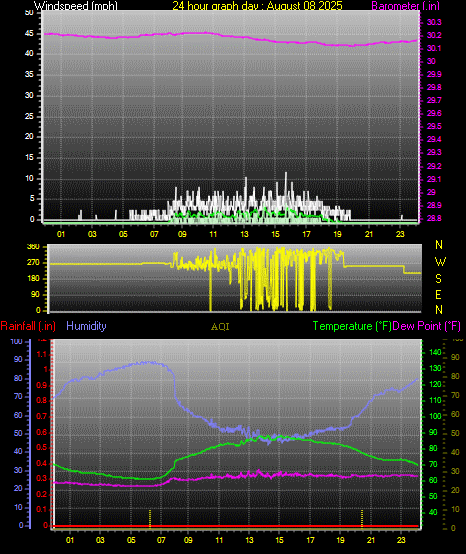Click the 25 windspeed axis value

point(29,116)
